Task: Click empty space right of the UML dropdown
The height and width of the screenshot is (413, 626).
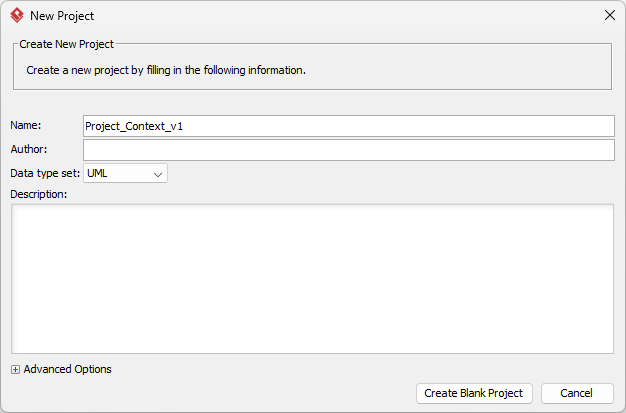Action: (390, 174)
